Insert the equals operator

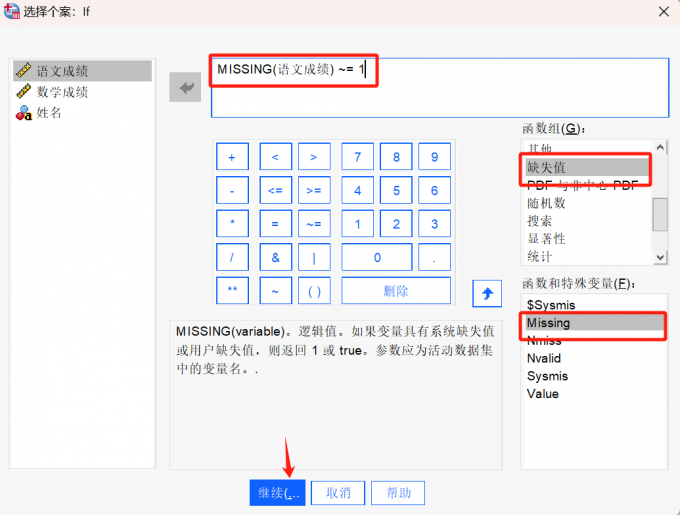point(275,224)
